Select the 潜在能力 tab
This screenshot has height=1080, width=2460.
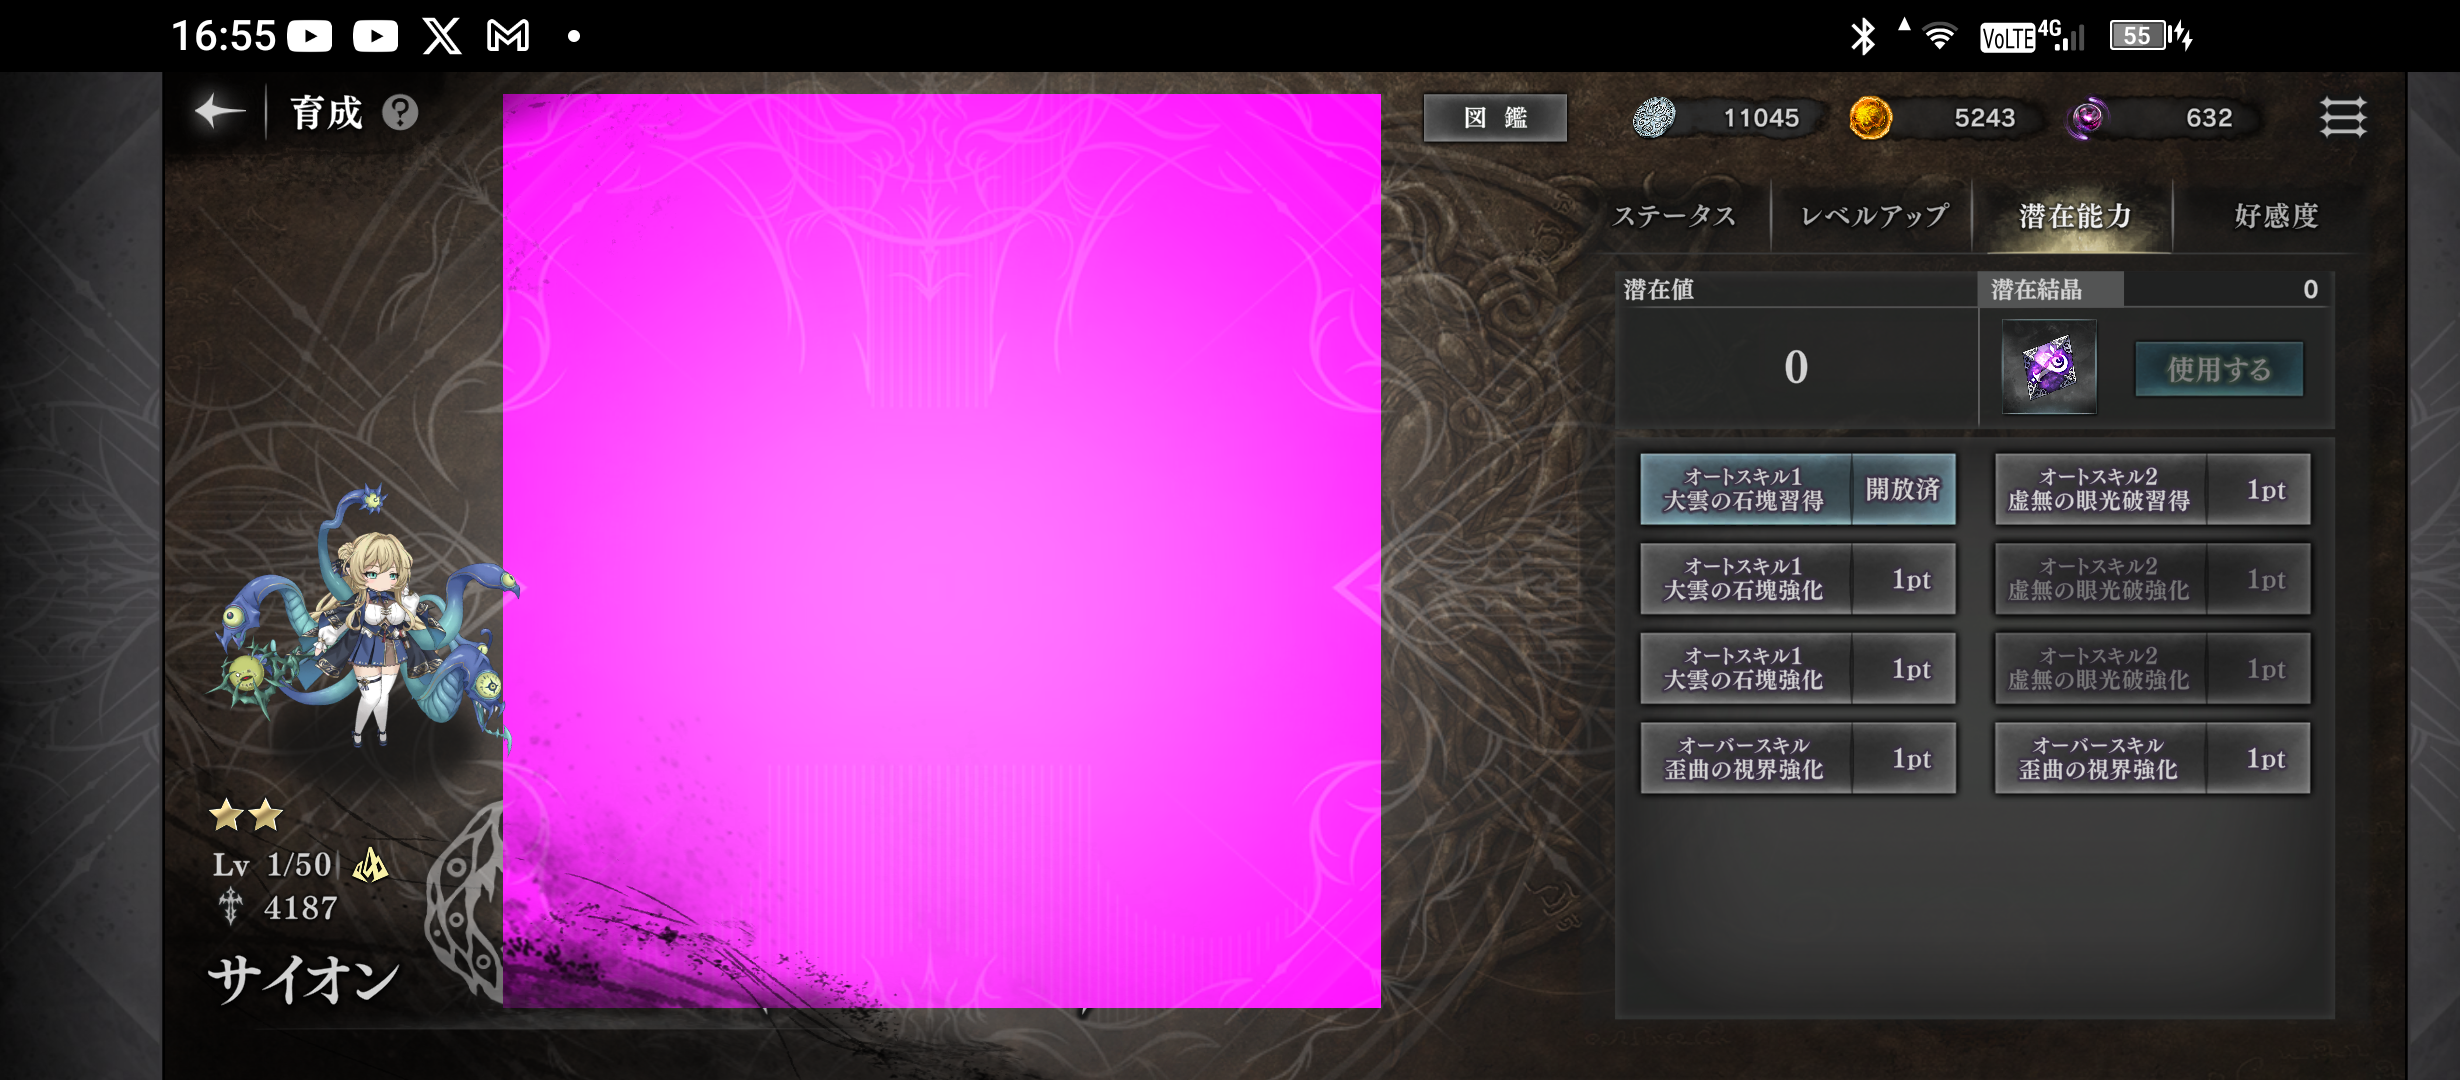pos(2074,216)
